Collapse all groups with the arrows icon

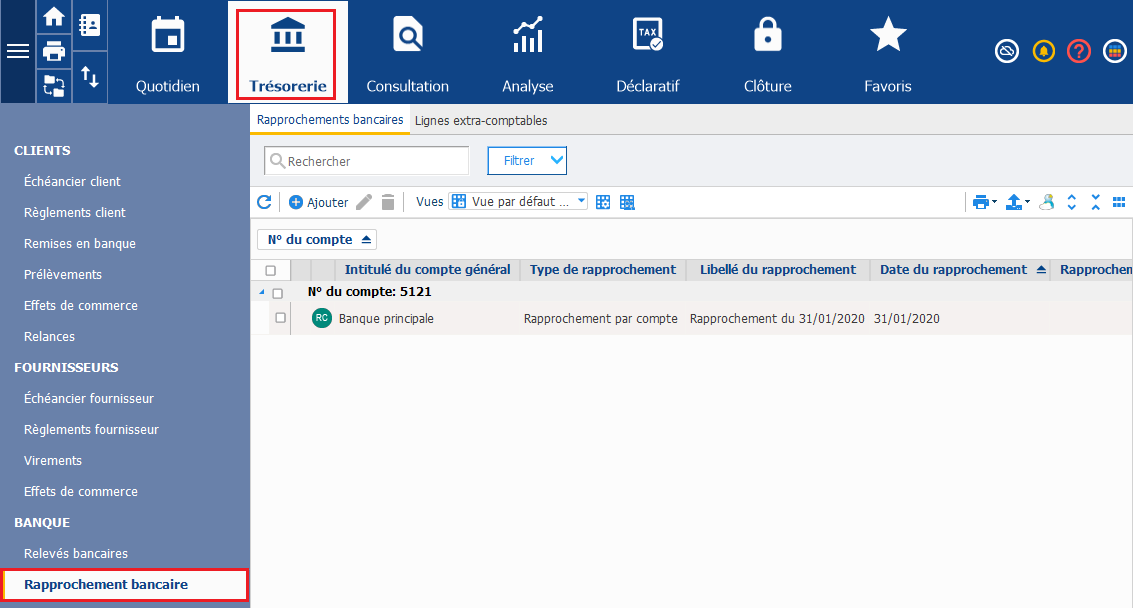click(1095, 202)
